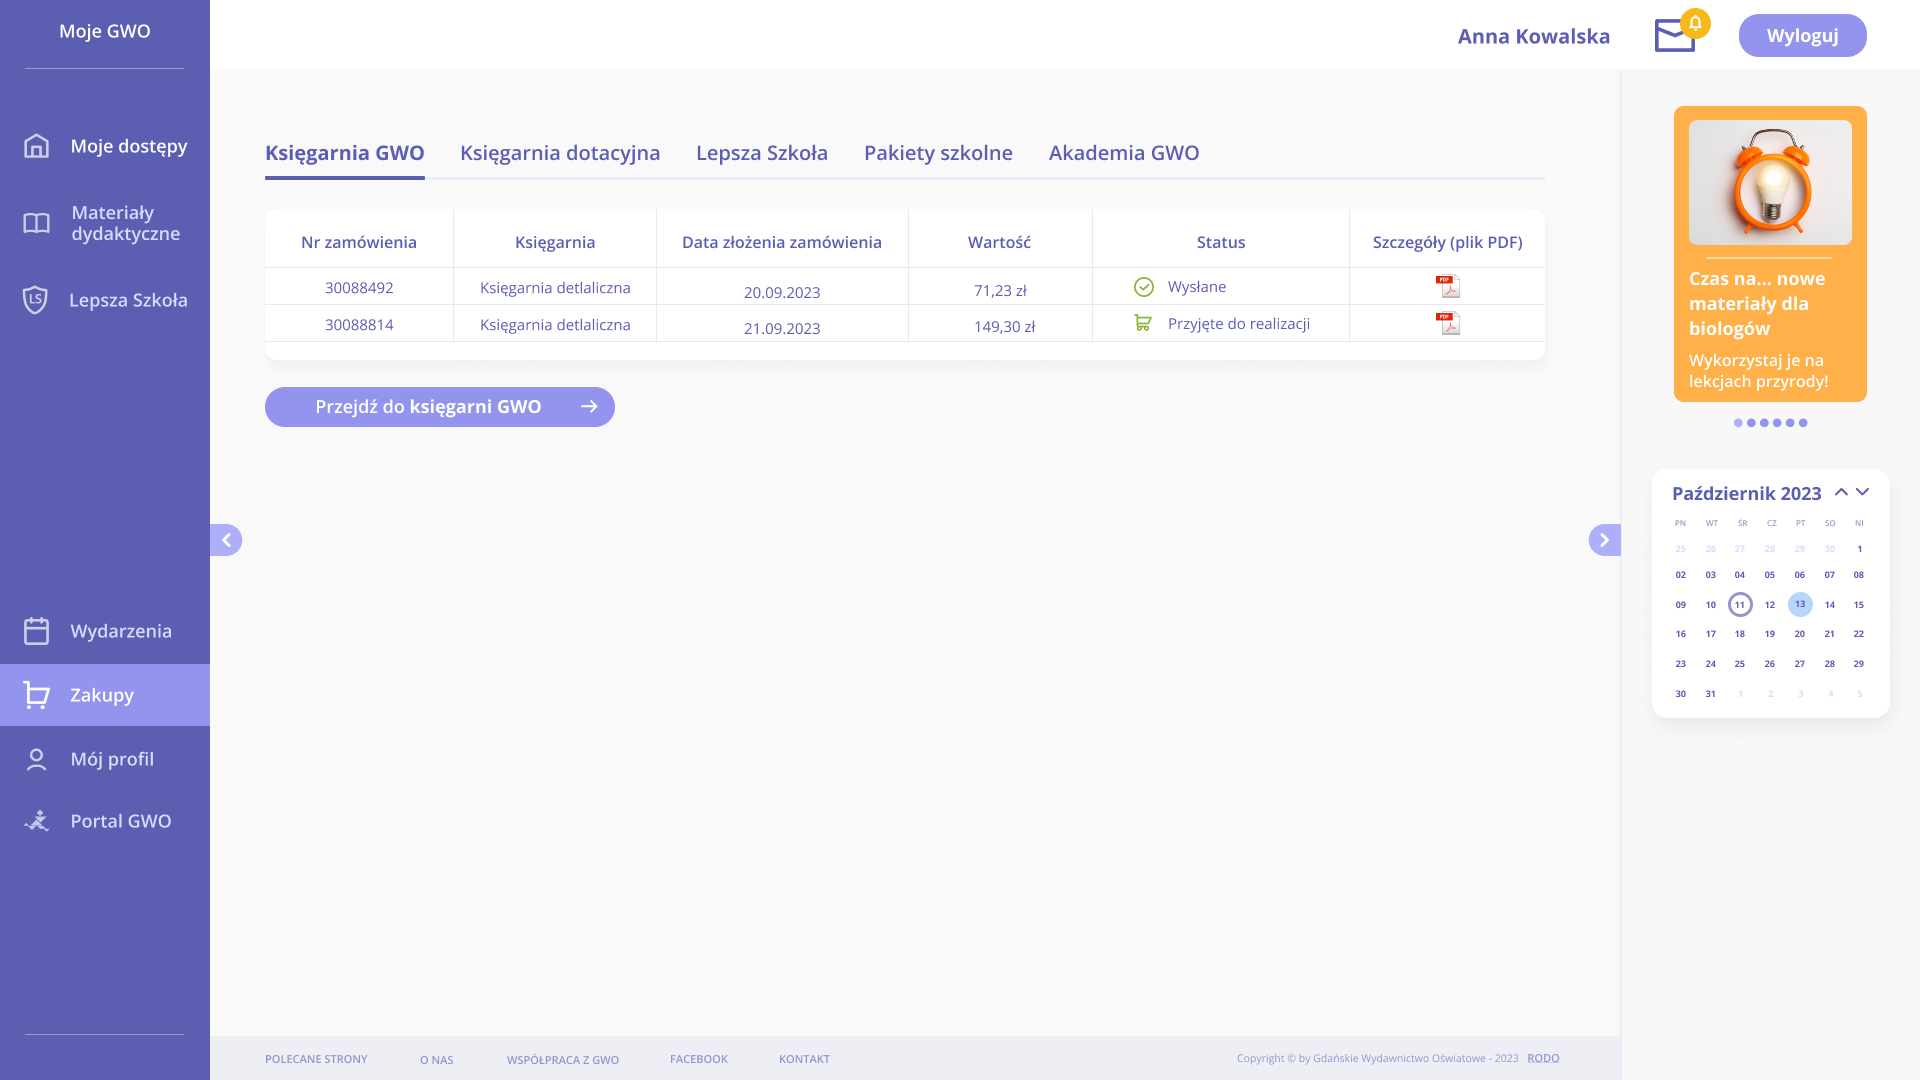The width and height of the screenshot is (1920, 1080).
Task: Open the Materiały dydaktyczne book icon
Action: coord(36,223)
